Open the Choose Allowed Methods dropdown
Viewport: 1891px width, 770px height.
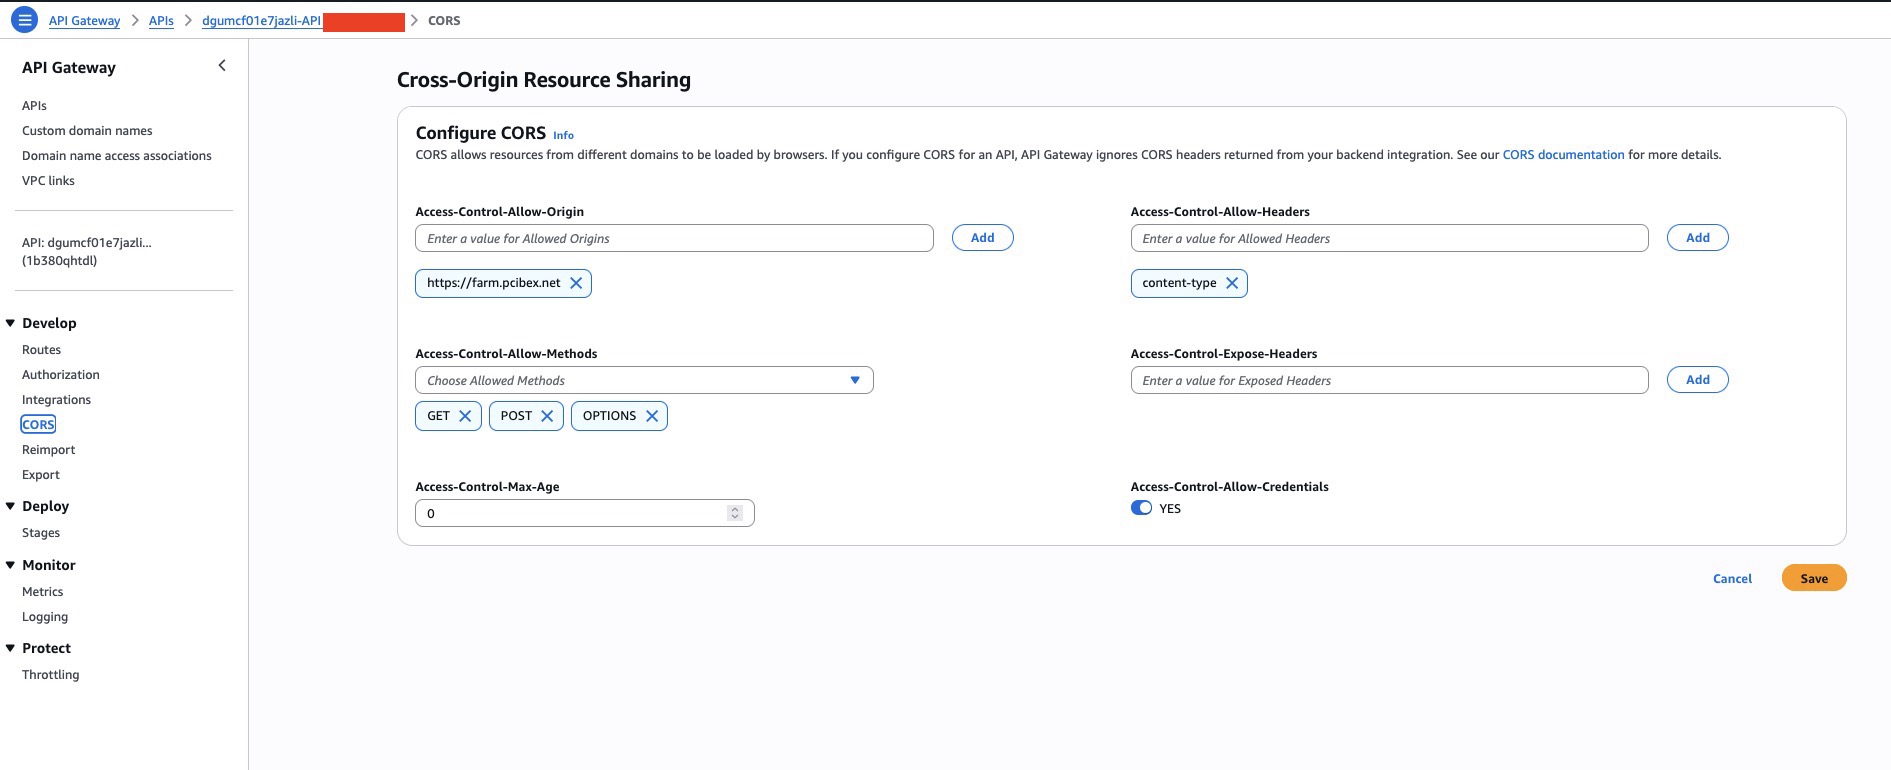point(643,380)
